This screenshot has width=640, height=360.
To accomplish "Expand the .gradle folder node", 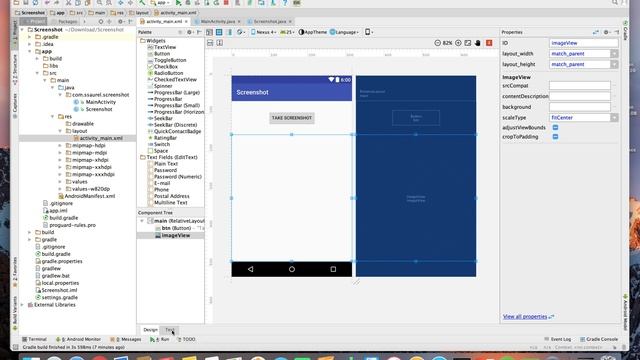I will pos(30,37).
